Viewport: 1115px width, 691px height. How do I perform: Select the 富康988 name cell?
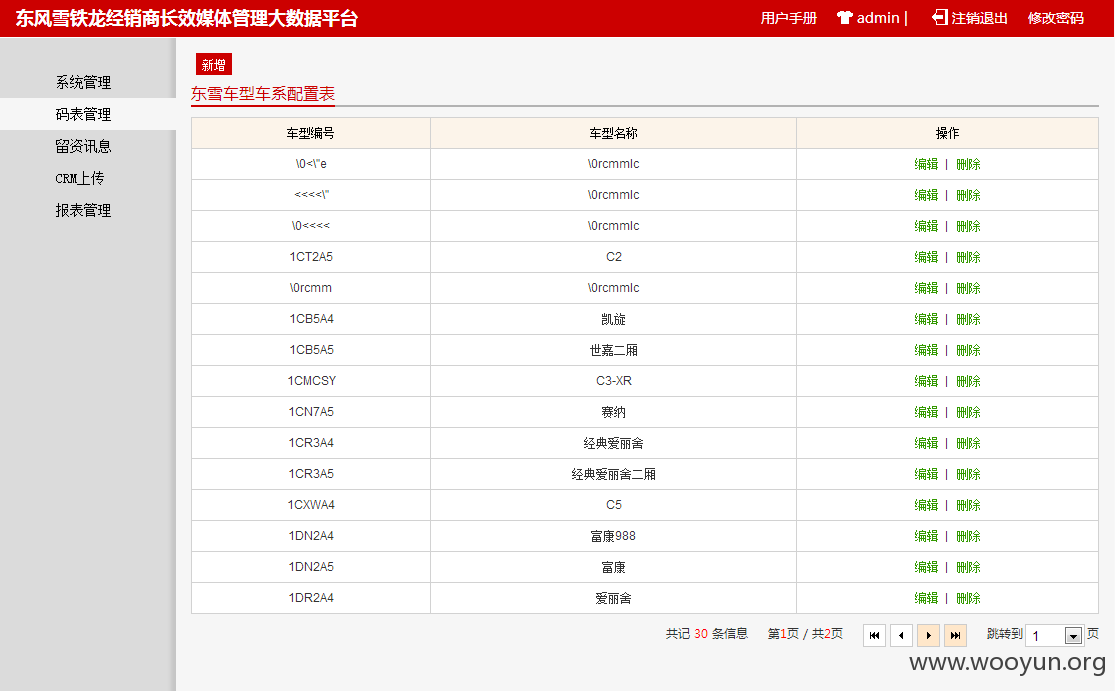click(613, 536)
